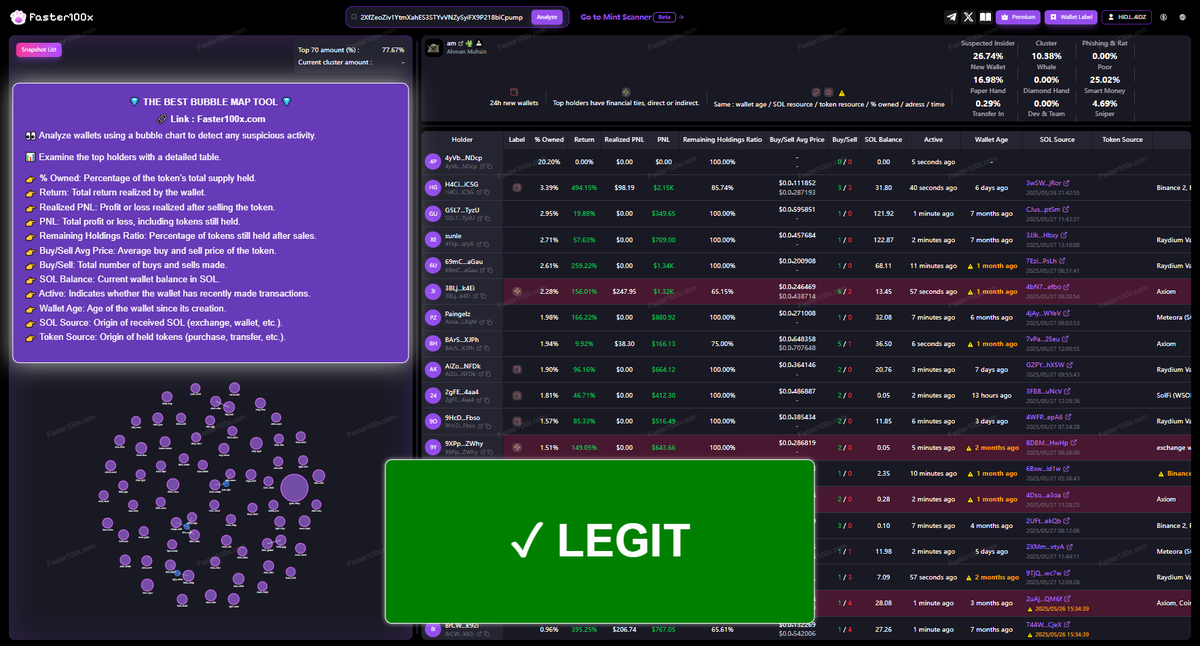1200x646 pixels.
Task: Open external link for SOL source 3wSW...jRor
Action: (1066, 183)
